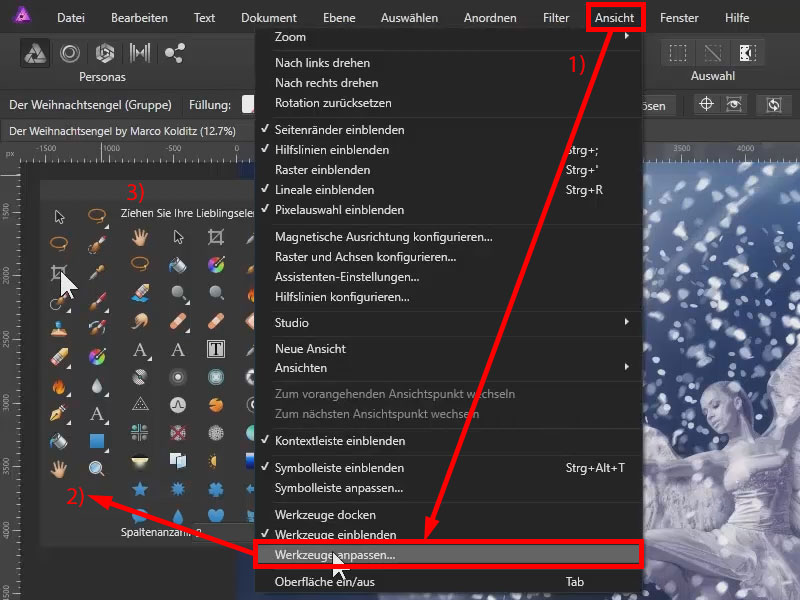
Task: Click the Affinity Photo logo icon
Action: (x=22, y=16)
